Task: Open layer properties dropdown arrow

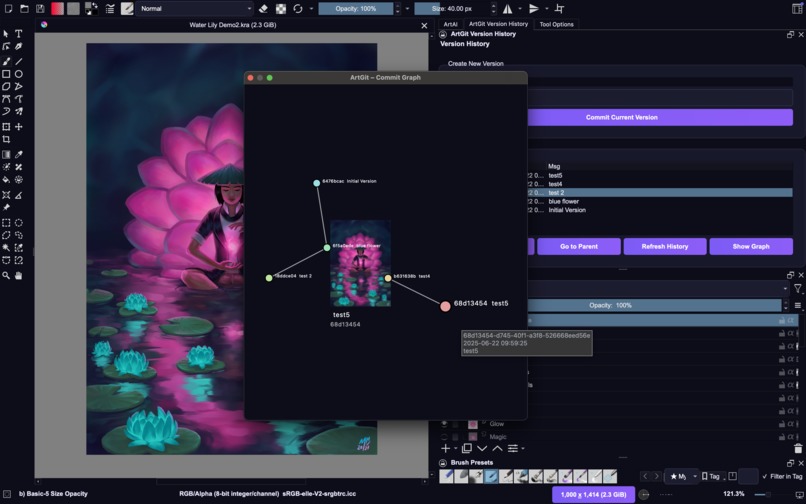Action: coord(523,449)
